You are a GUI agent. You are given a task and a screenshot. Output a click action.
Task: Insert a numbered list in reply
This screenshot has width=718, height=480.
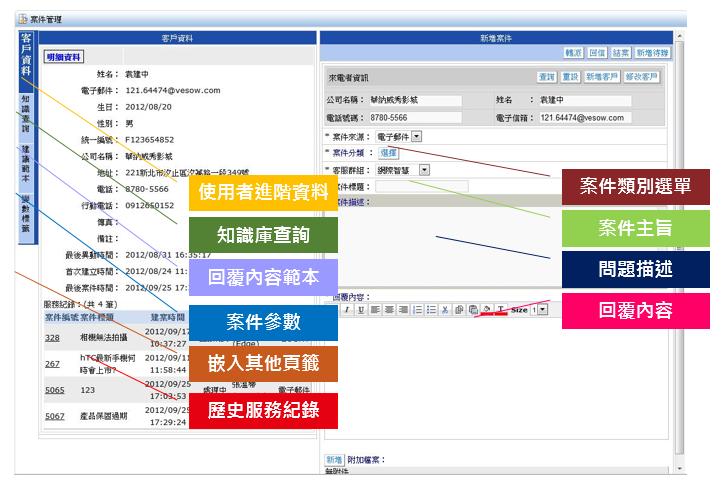pyautogui.click(x=417, y=310)
